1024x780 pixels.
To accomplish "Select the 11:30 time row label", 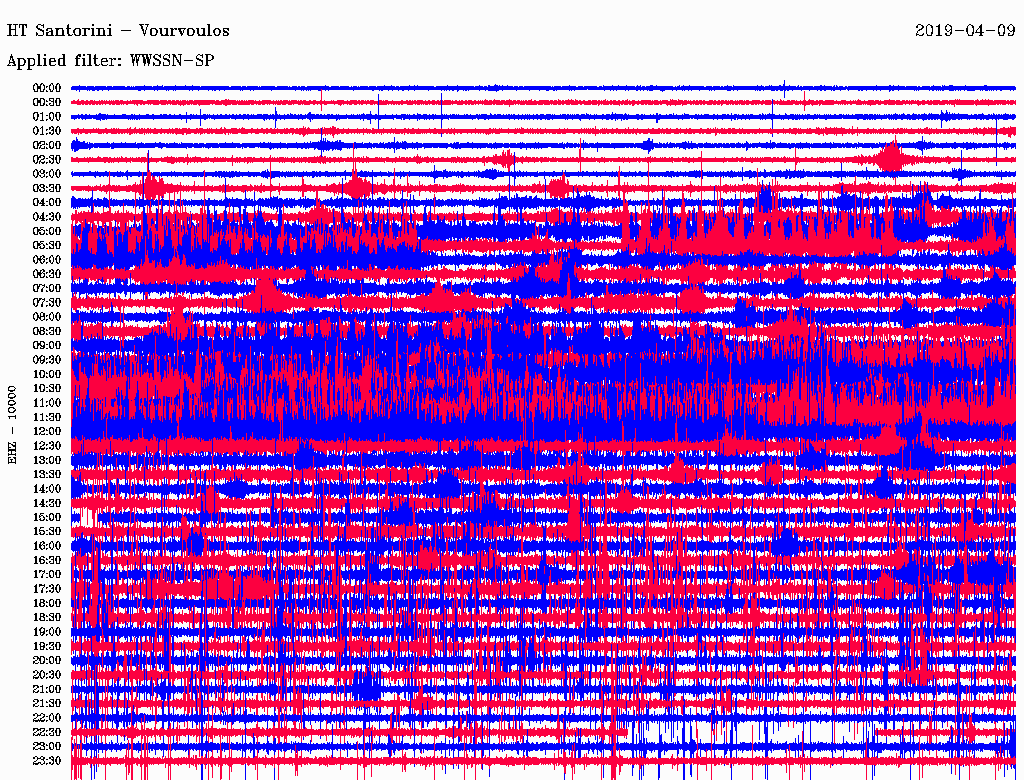I will tap(46, 417).
